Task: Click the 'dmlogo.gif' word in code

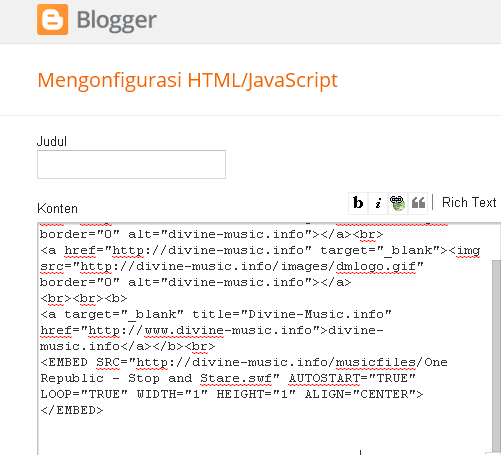Action: point(376,266)
